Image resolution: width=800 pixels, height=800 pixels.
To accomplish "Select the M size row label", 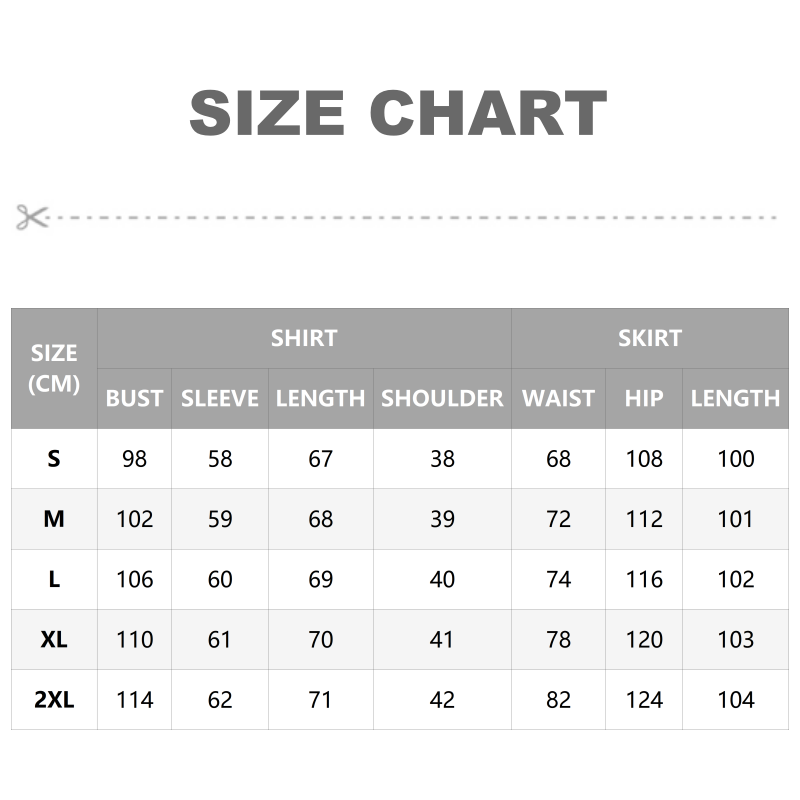I will [x=54, y=519].
